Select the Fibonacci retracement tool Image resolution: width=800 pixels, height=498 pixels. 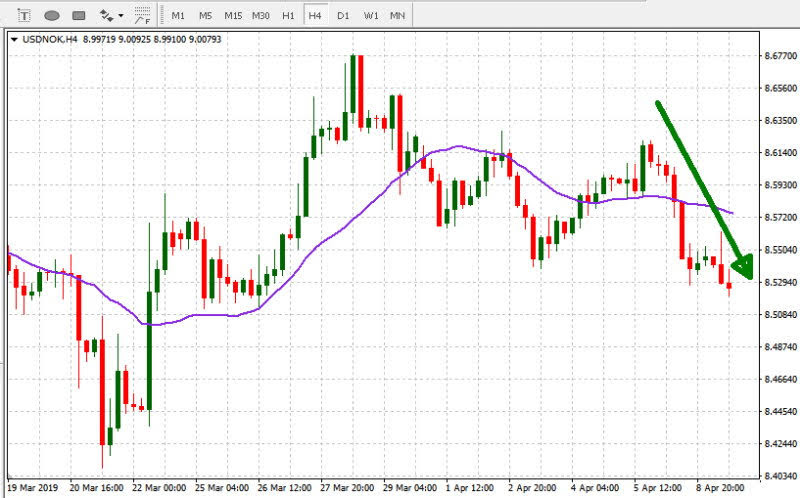(x=143, y=16)
